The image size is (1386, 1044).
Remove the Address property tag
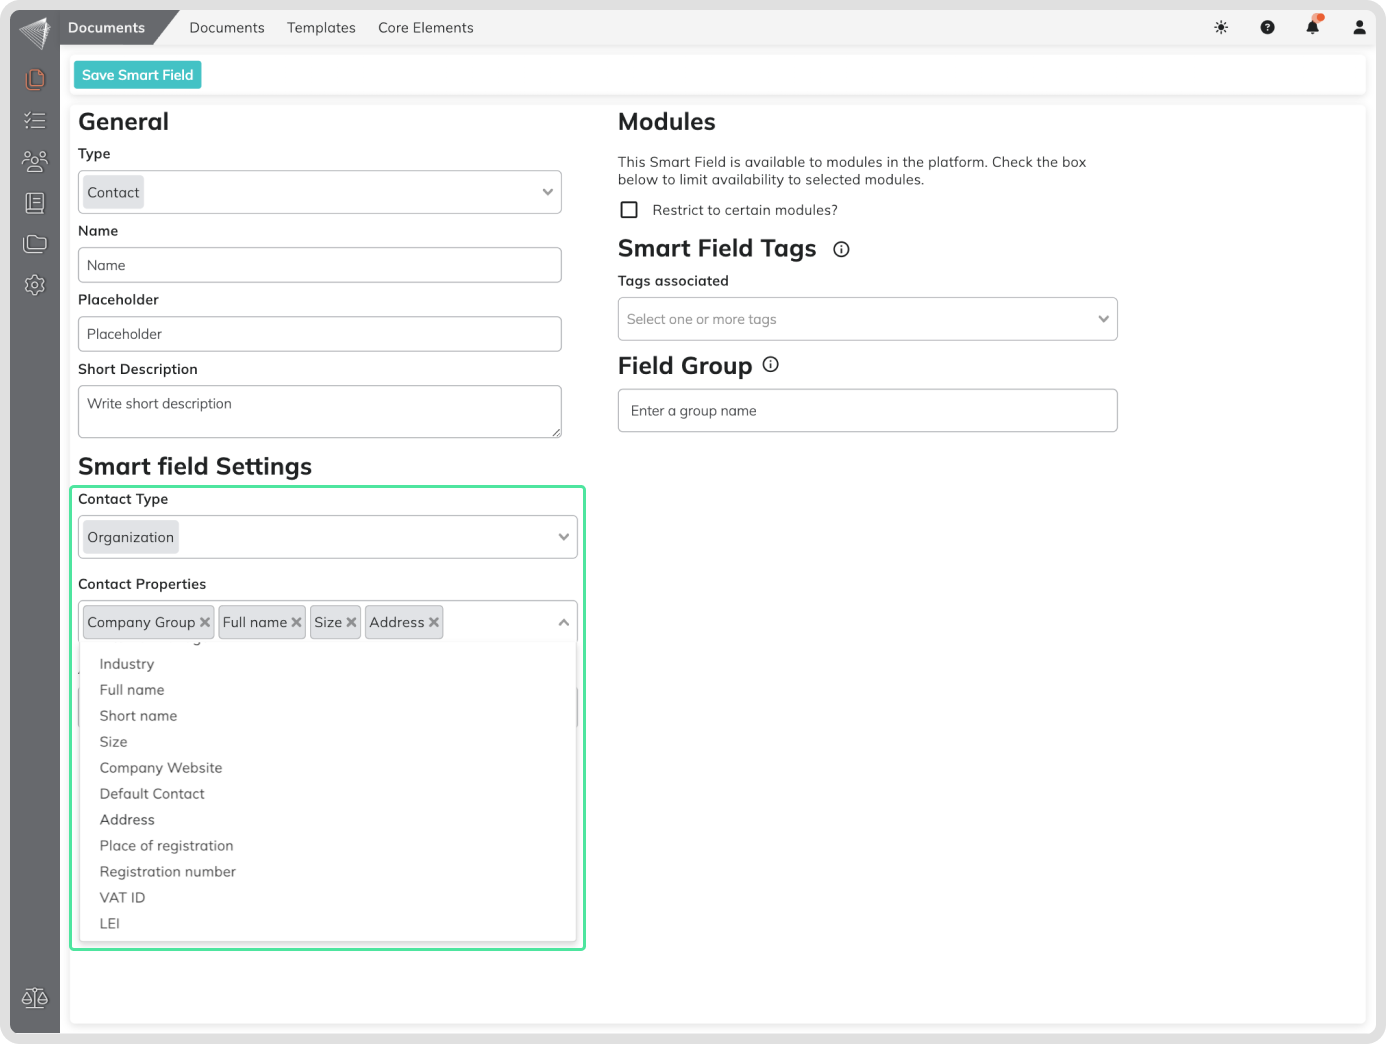click(x=434, y=622)
